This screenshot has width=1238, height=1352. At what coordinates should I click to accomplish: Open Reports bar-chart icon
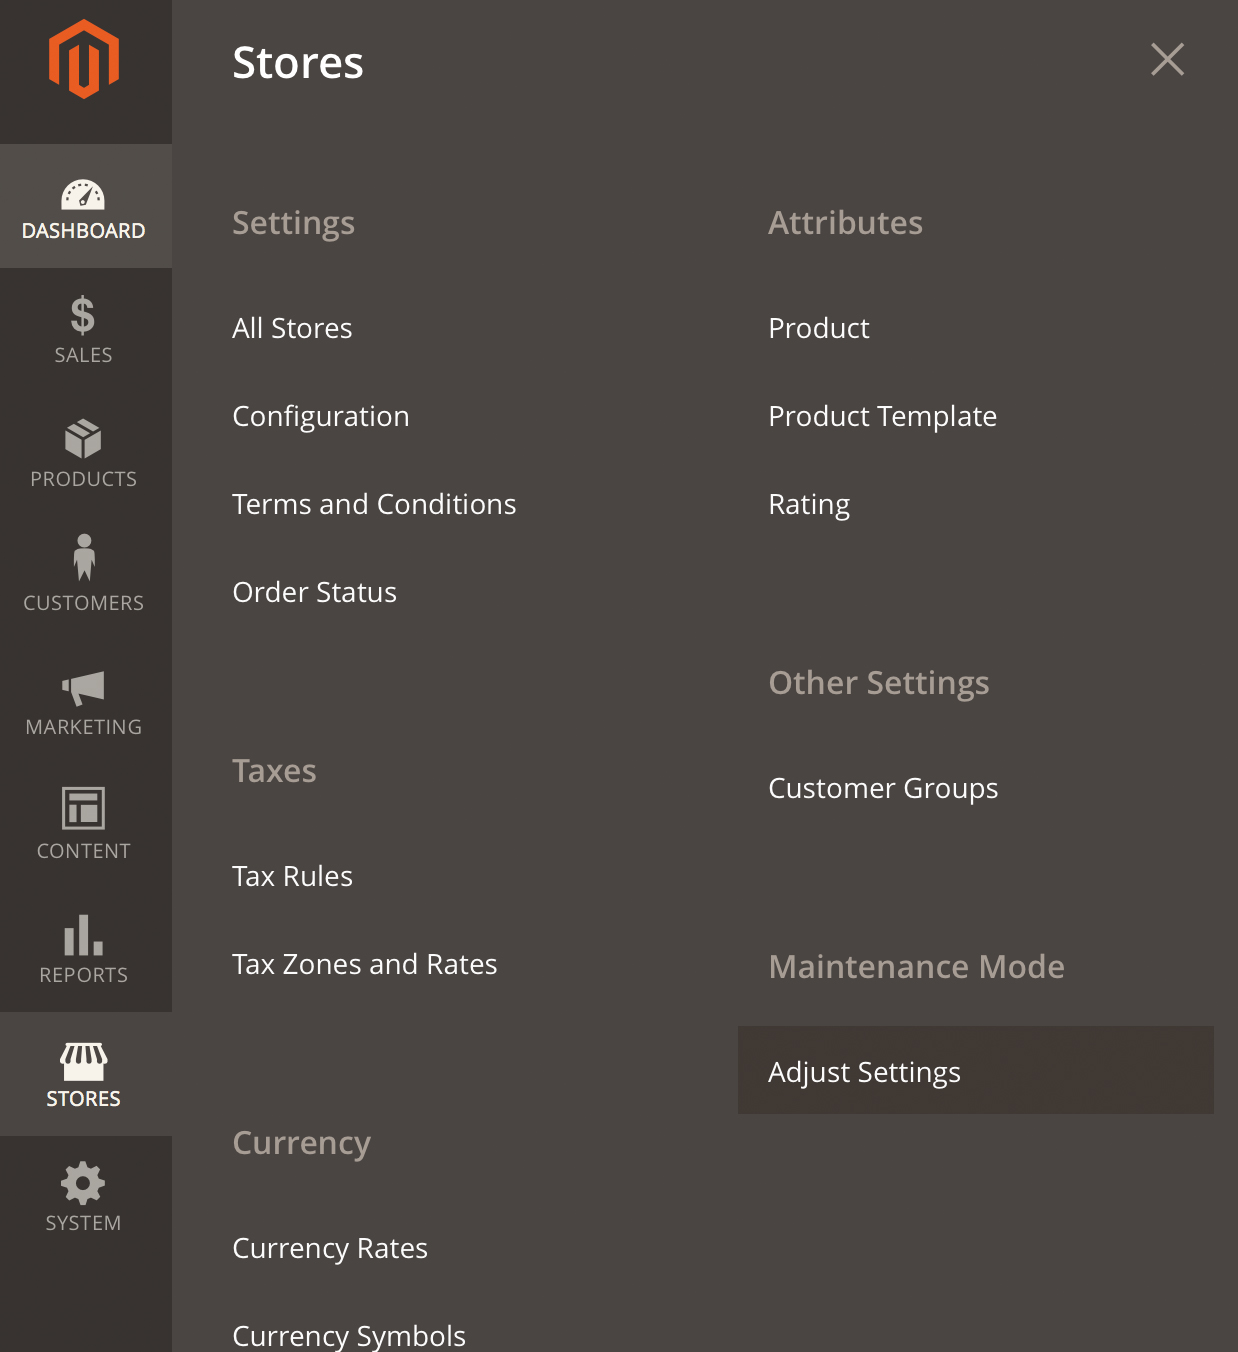(83, 935)
